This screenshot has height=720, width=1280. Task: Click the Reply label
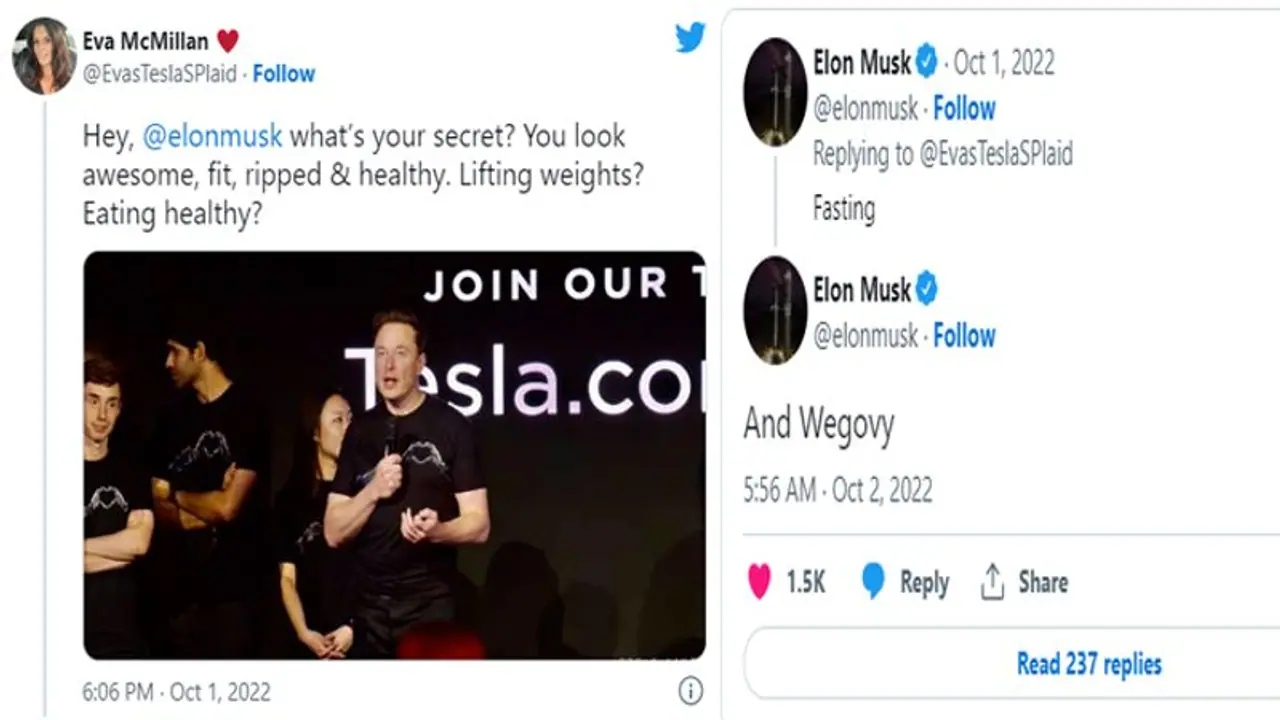click(x=924, y=583)
